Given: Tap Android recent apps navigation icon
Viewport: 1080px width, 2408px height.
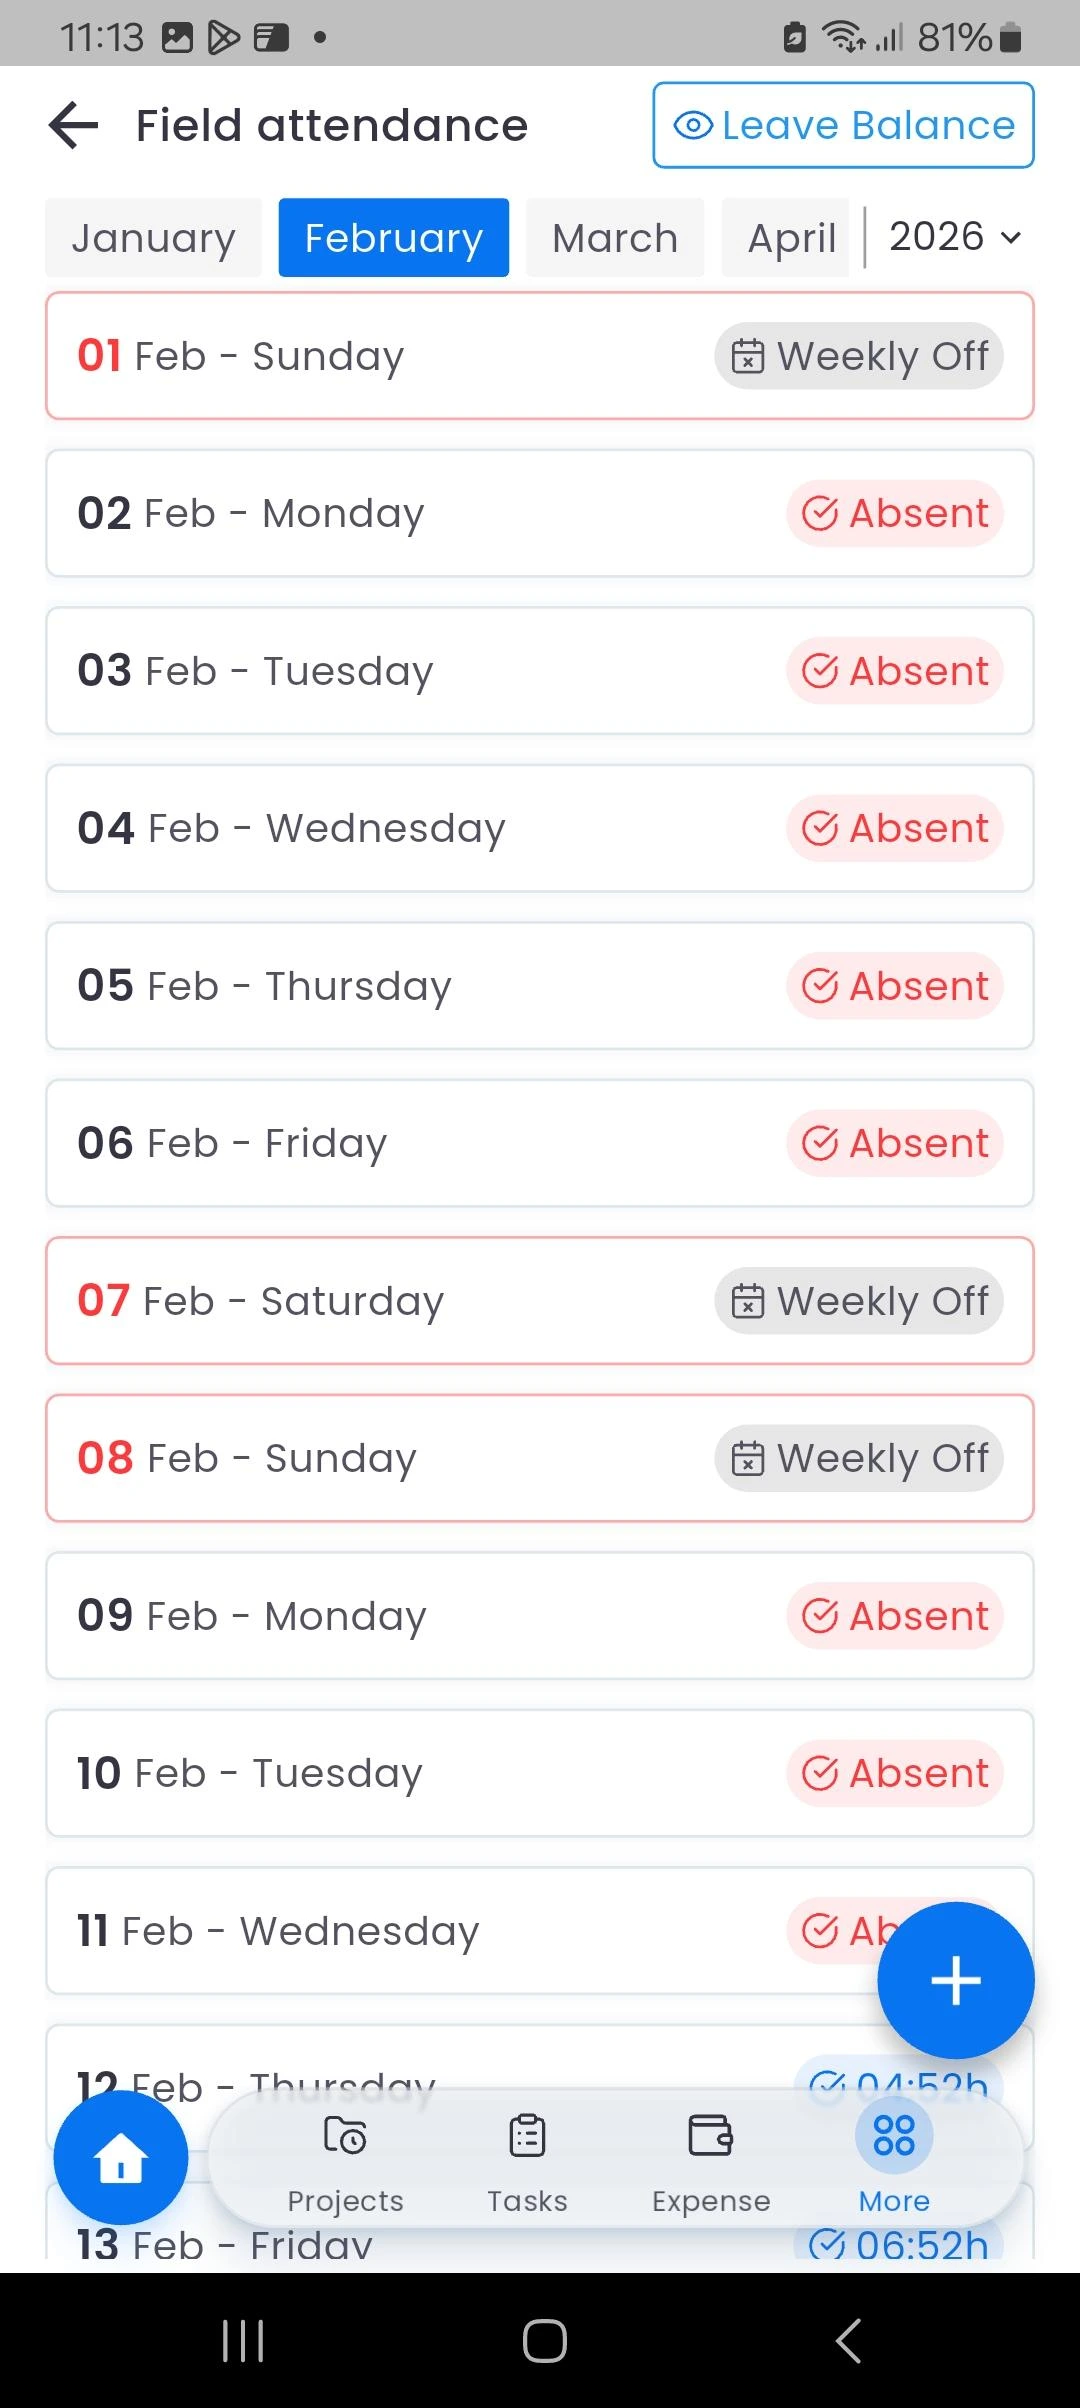Looking at the screenshot, I should (243, 2341).
